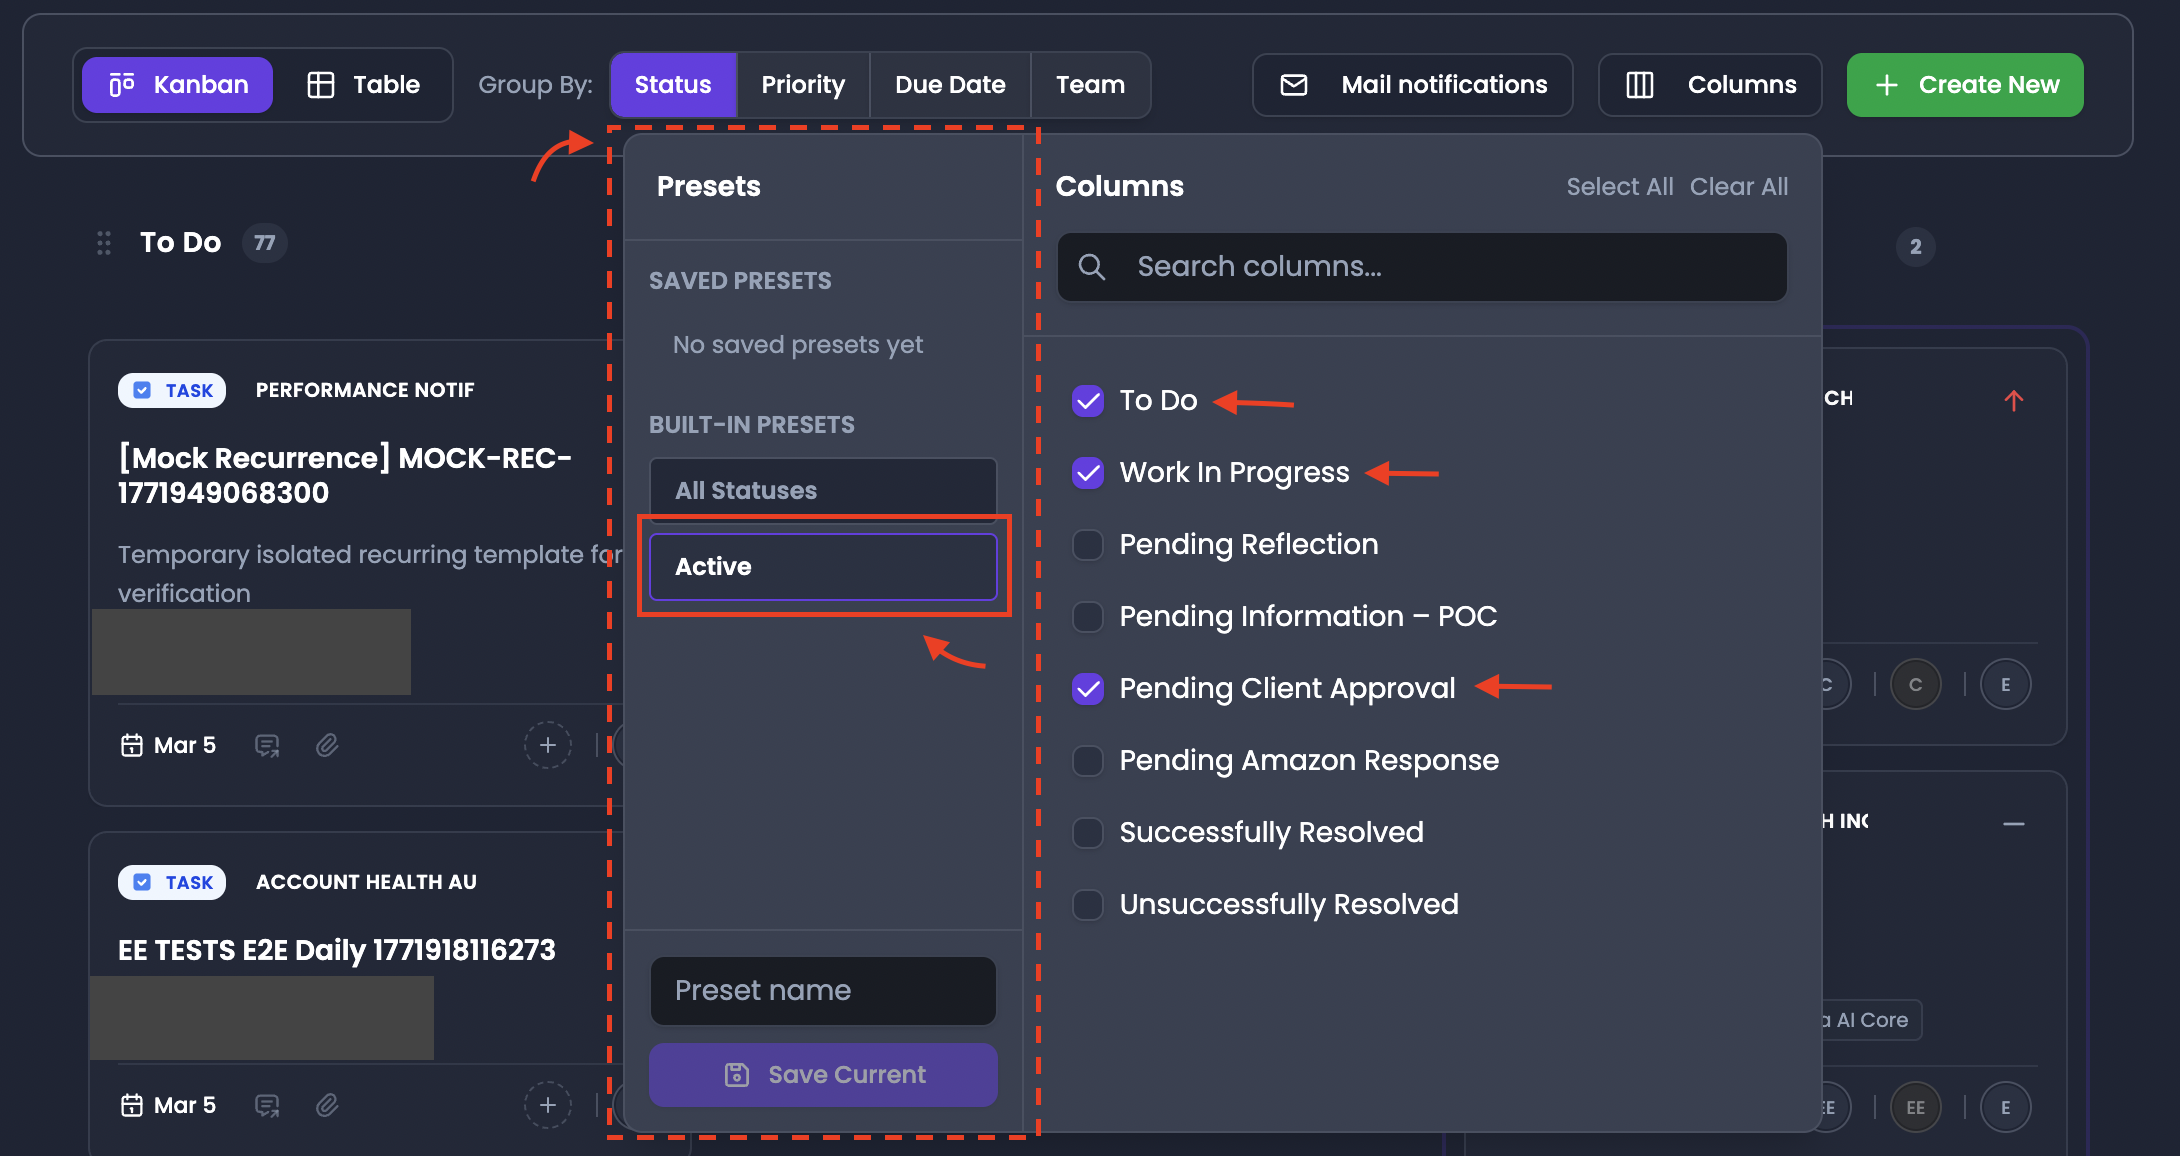Uncheck the To Do column checkbox
This screenshot has height=1156, width=2180.
[x=1088, y=401]
